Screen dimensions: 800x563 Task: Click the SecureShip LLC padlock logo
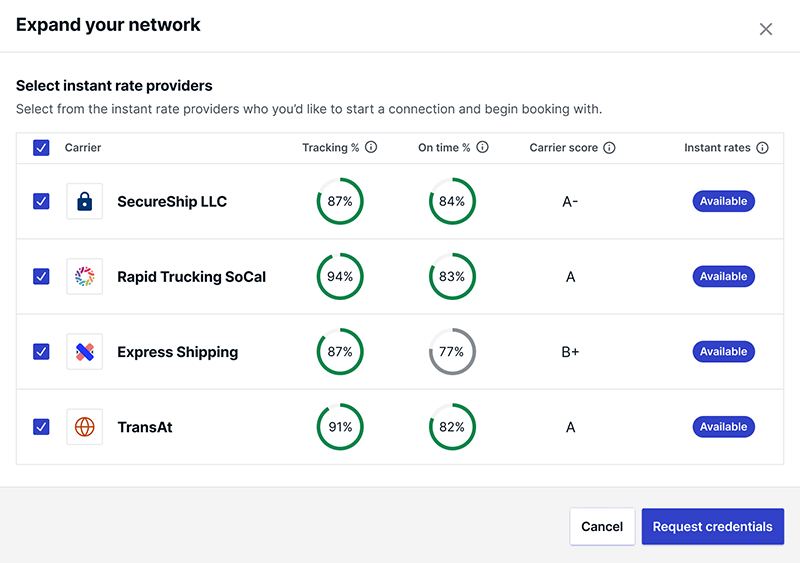point(85,201)
